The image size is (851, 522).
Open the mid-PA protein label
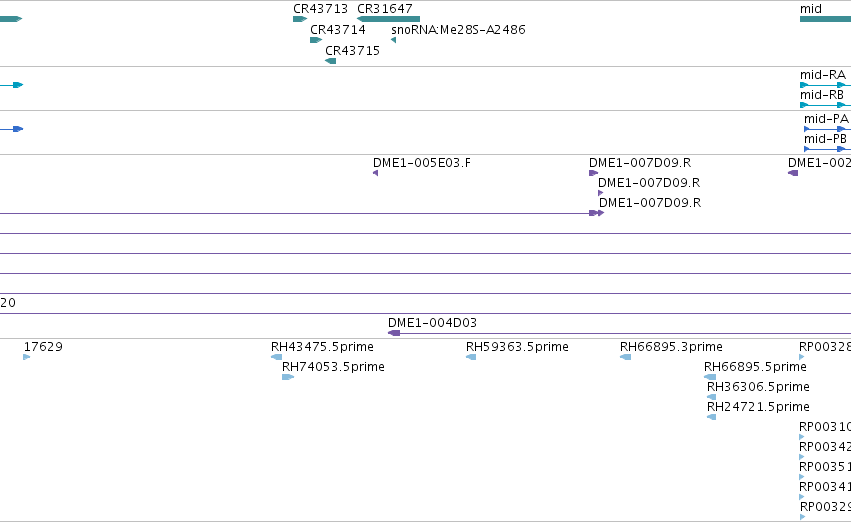827,119
